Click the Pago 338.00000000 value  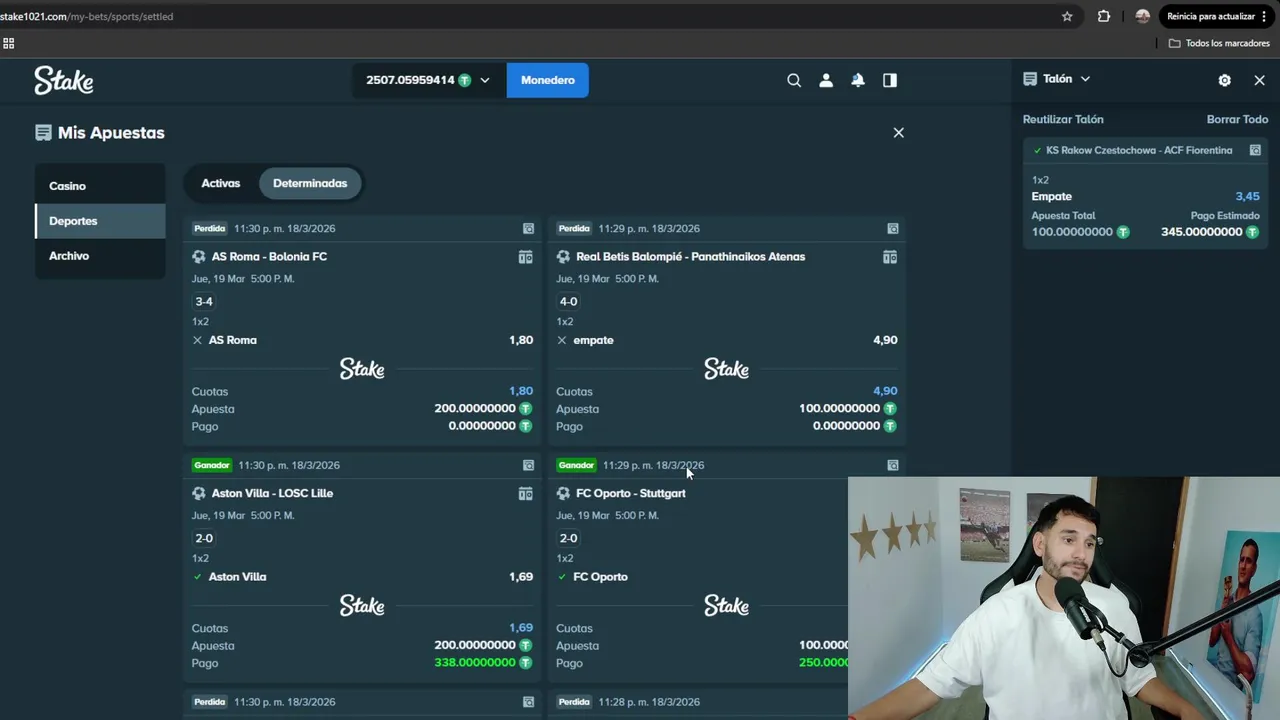pyautogui.click(x=475, y=663)
